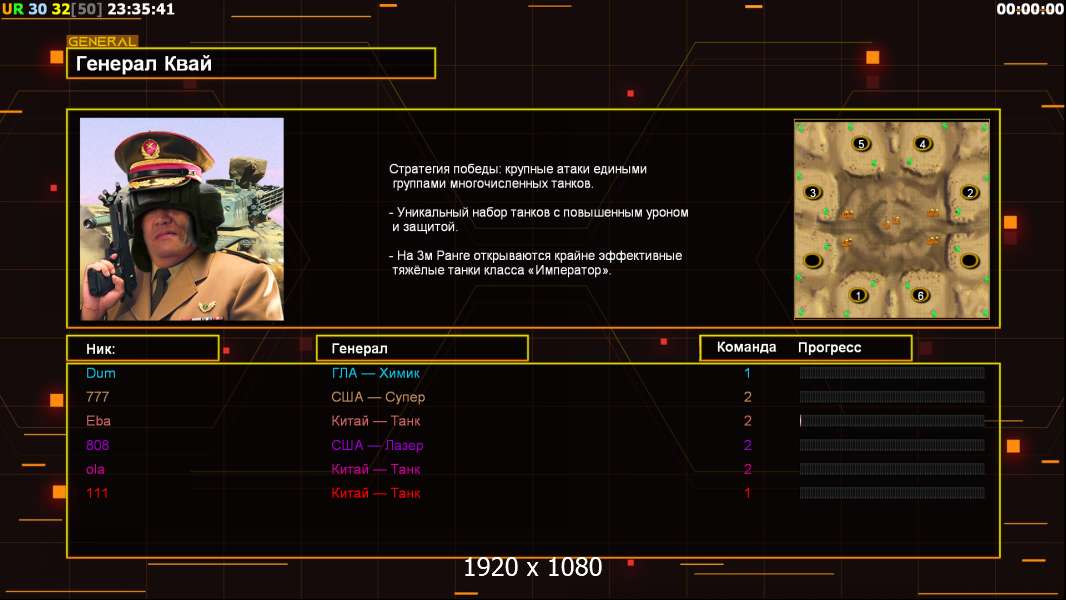Click the Команда column header
Viewport: 1066px width, 600px height.
(746, 348)
